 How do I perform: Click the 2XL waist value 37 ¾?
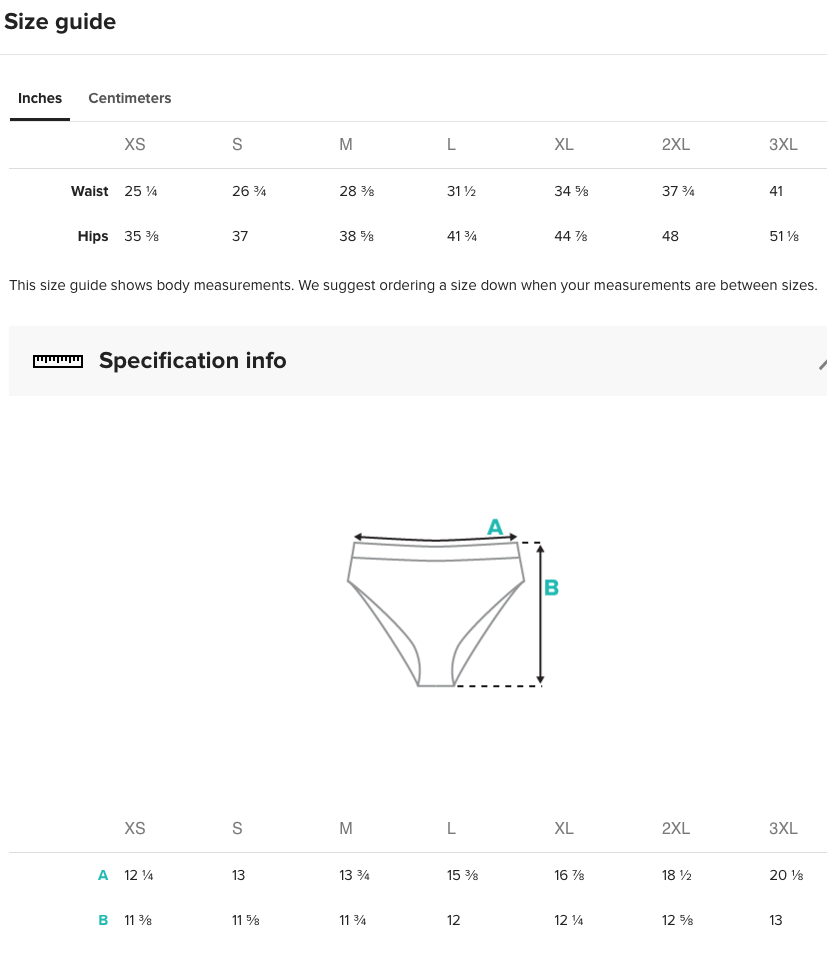coord(678,191)
